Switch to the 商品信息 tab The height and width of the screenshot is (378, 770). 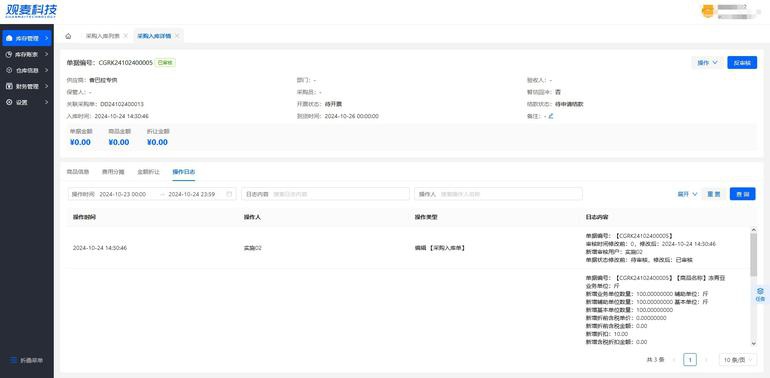pyautogui.click(x=78, y=172)
